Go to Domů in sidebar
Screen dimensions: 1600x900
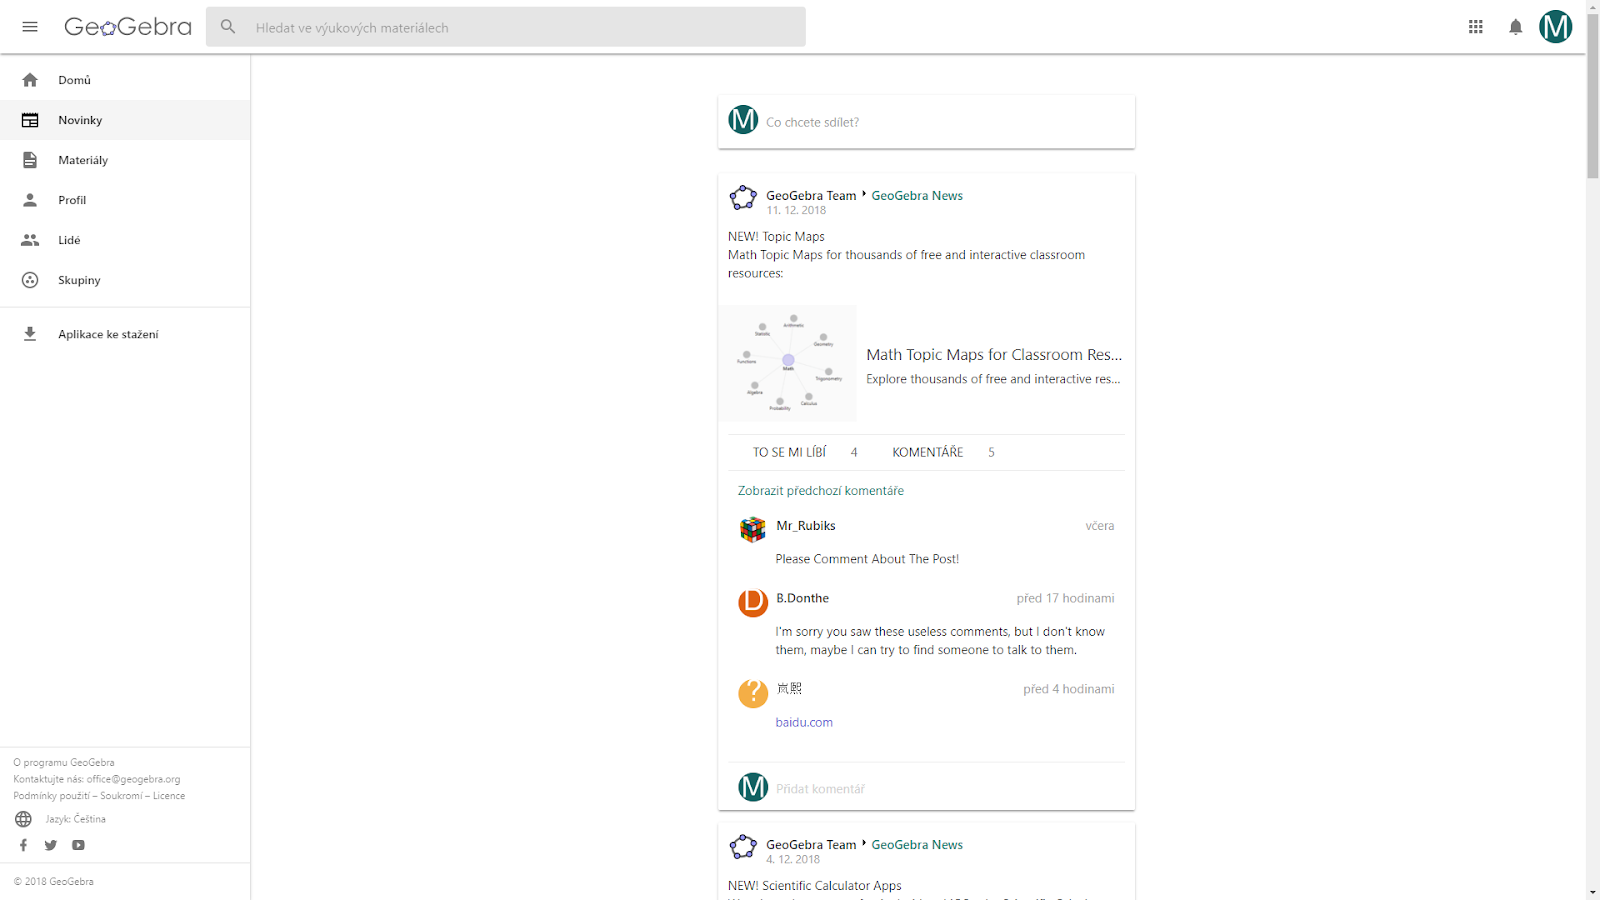tap(125, 80)
